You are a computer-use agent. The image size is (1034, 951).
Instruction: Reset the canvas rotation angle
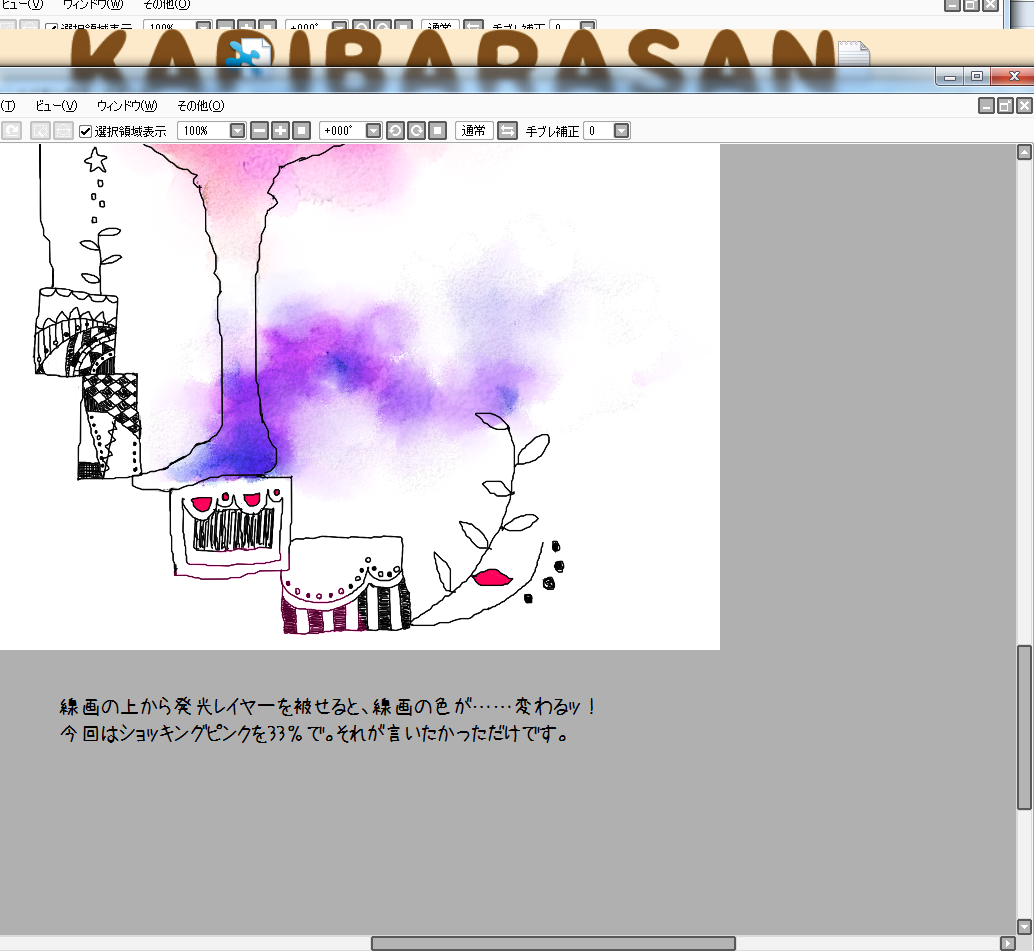pos(436,131)
